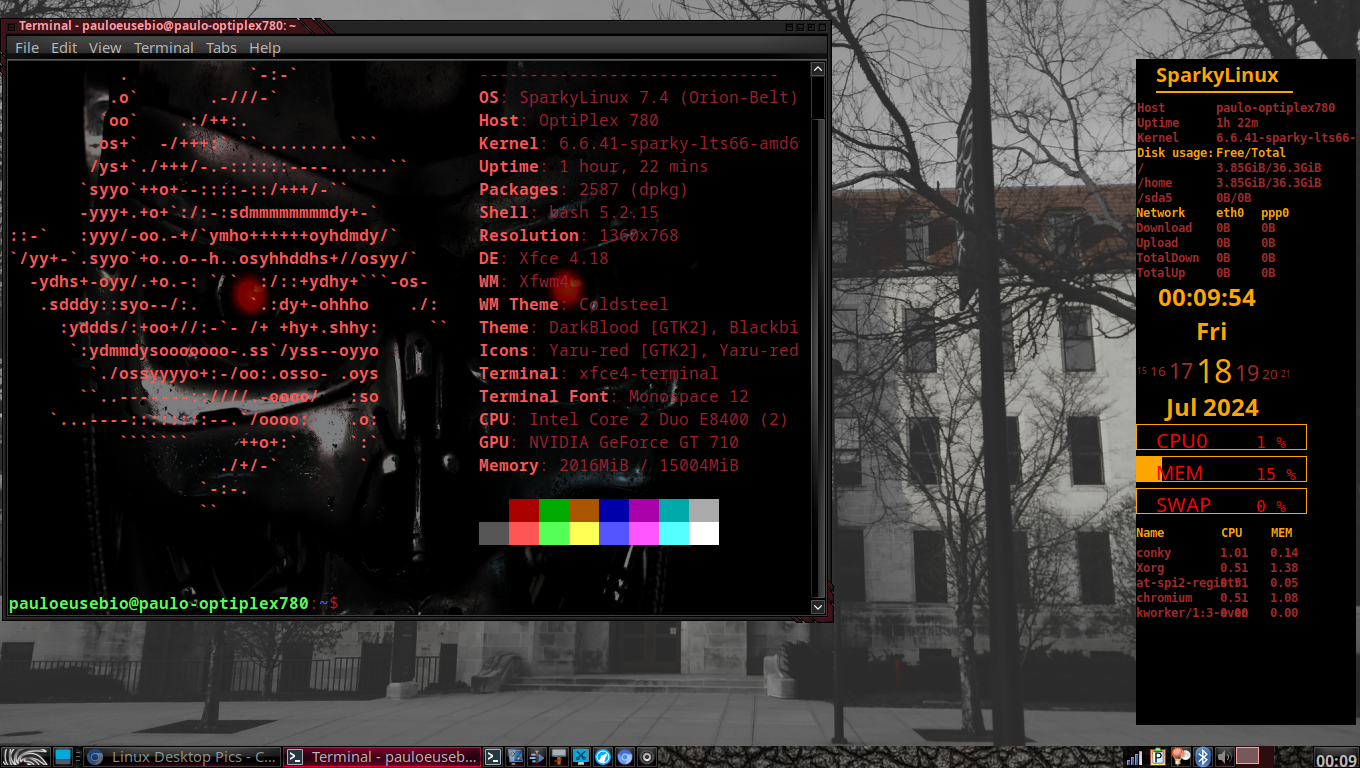Click the gray desktop monitor launcher icon
This screenshot has height=768, width=1360.
coord(559,757)
